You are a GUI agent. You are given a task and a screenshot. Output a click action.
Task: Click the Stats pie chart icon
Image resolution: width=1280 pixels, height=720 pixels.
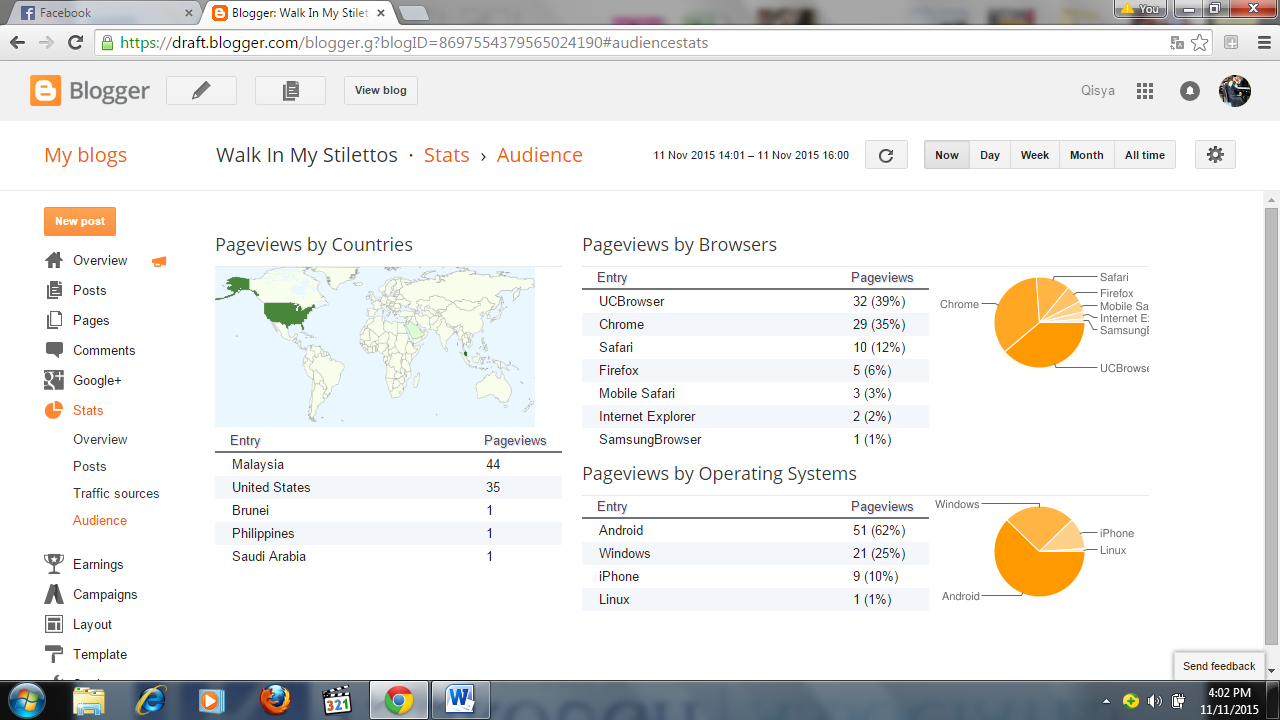[x=54, y=410]
